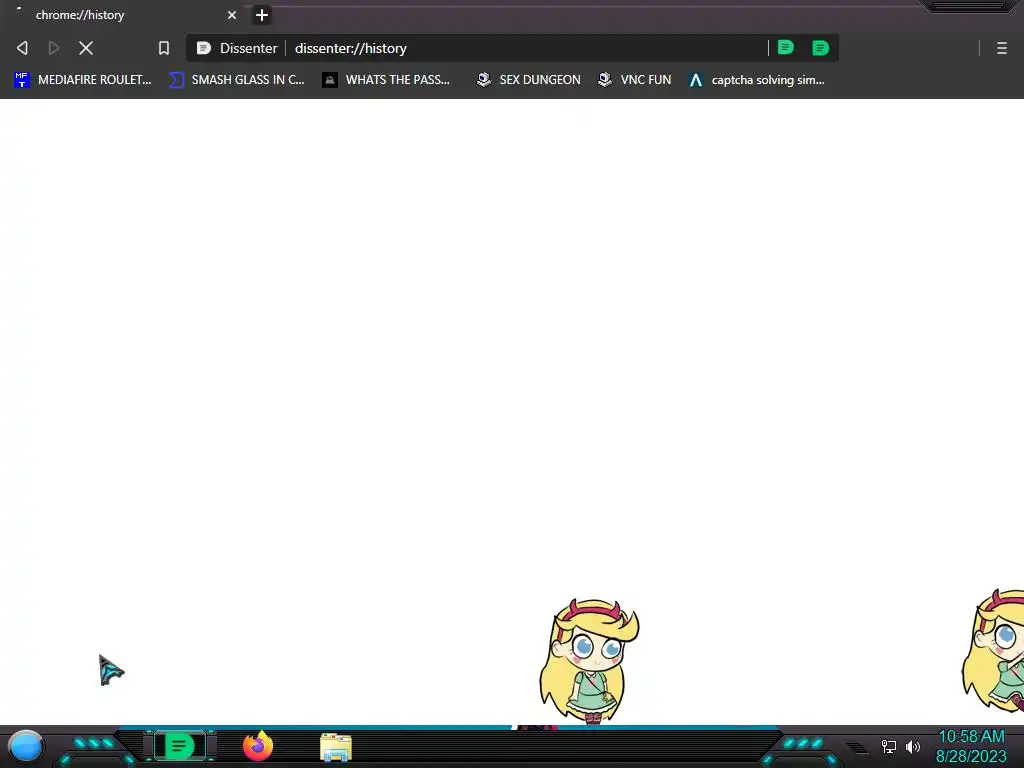Screen dimensions: 1024x768
Task: Open the SEX DUNGEON bookmark
Action: (528, 80)
